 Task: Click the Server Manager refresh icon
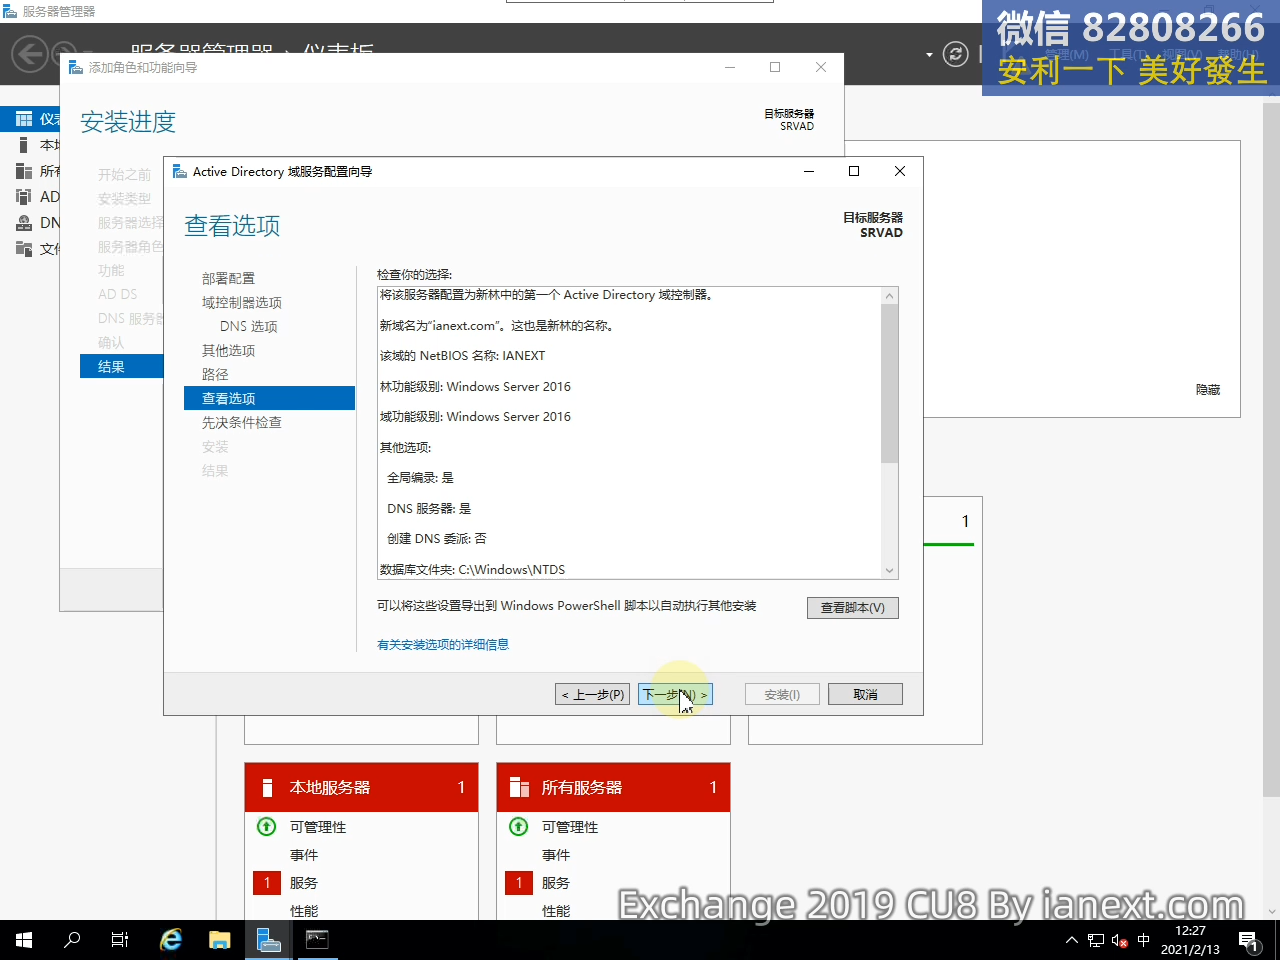coord(956,54)
